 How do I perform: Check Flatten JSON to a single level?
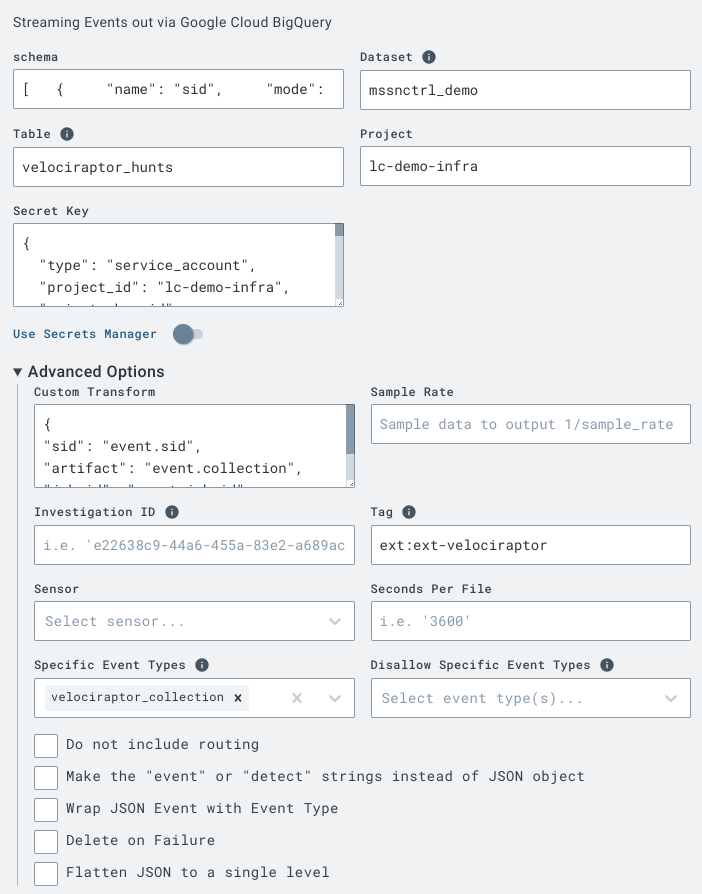click(46, 873)
